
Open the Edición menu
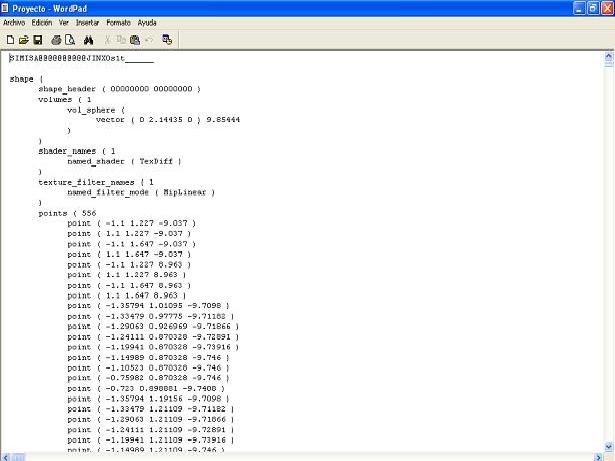click(x=42, y=21)
